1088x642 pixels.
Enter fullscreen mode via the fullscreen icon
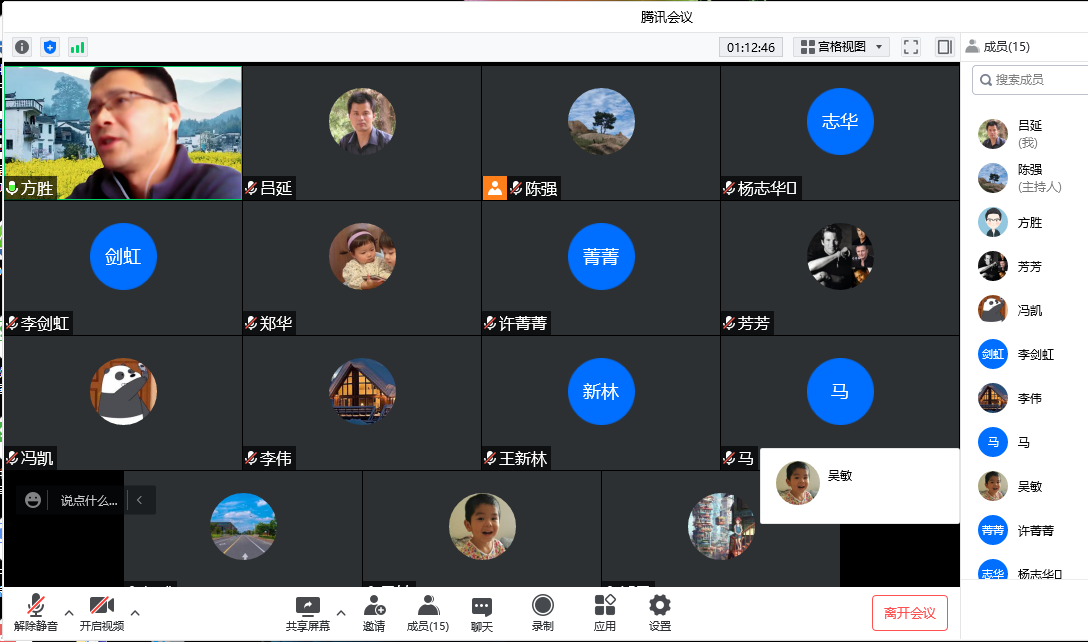pos(911,47)
